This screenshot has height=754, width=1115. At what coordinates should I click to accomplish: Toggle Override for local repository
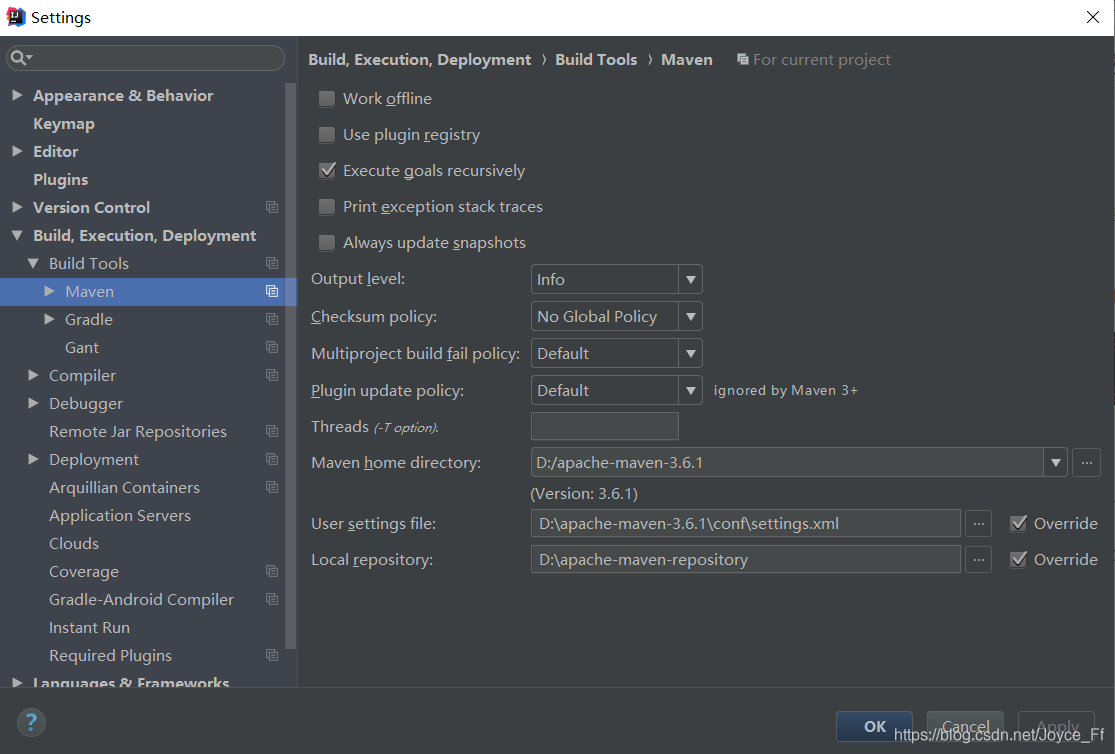click(1018, 560)
